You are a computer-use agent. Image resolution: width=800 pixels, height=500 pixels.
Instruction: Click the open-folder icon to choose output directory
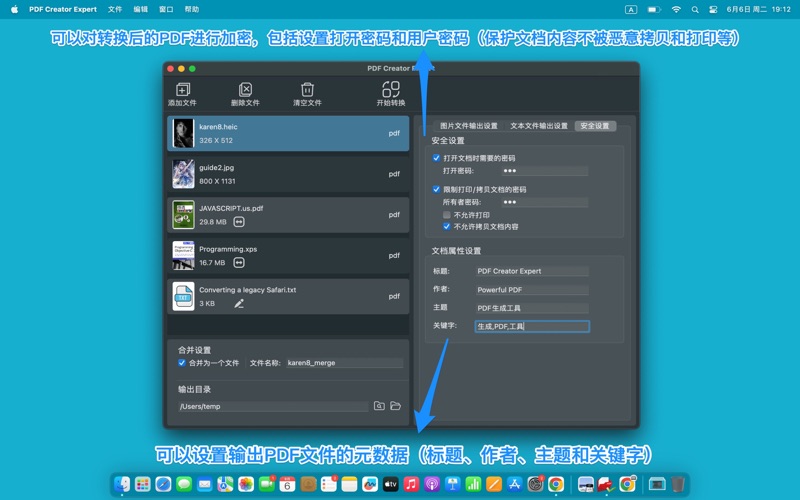click(395, 406)
